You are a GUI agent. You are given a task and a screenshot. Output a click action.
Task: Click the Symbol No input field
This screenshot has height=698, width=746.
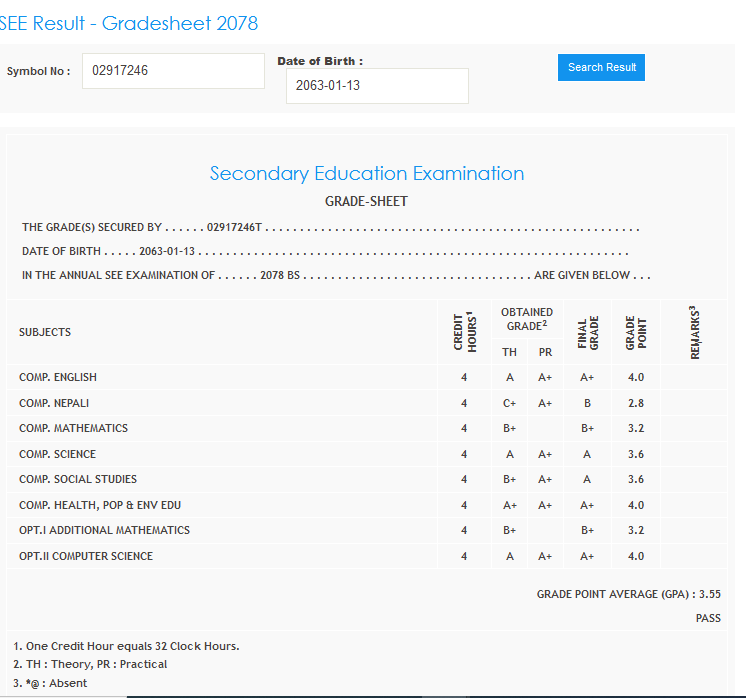coord(172,71)
